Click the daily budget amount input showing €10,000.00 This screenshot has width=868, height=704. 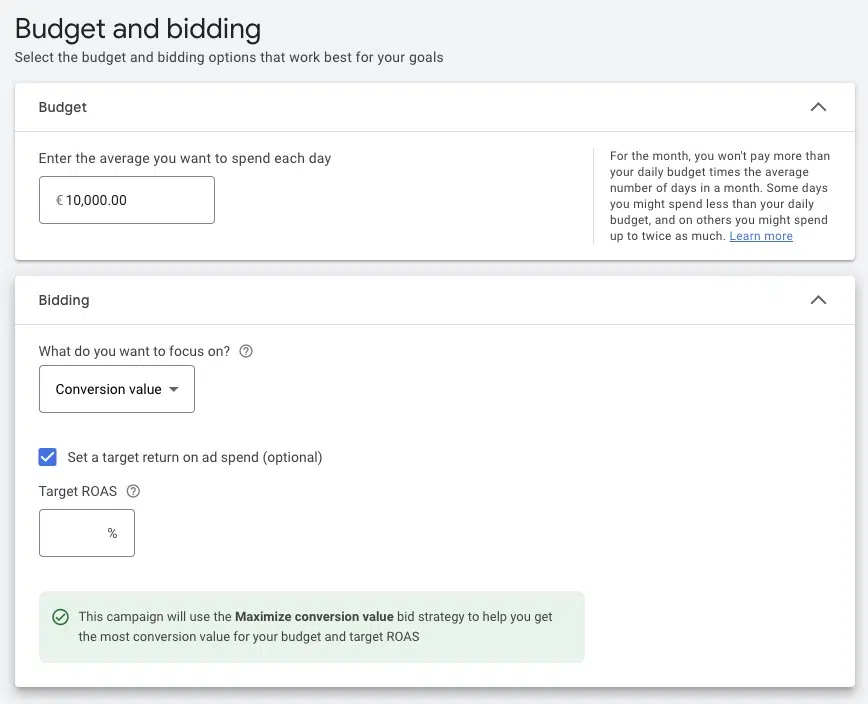(x=126, y=199)
